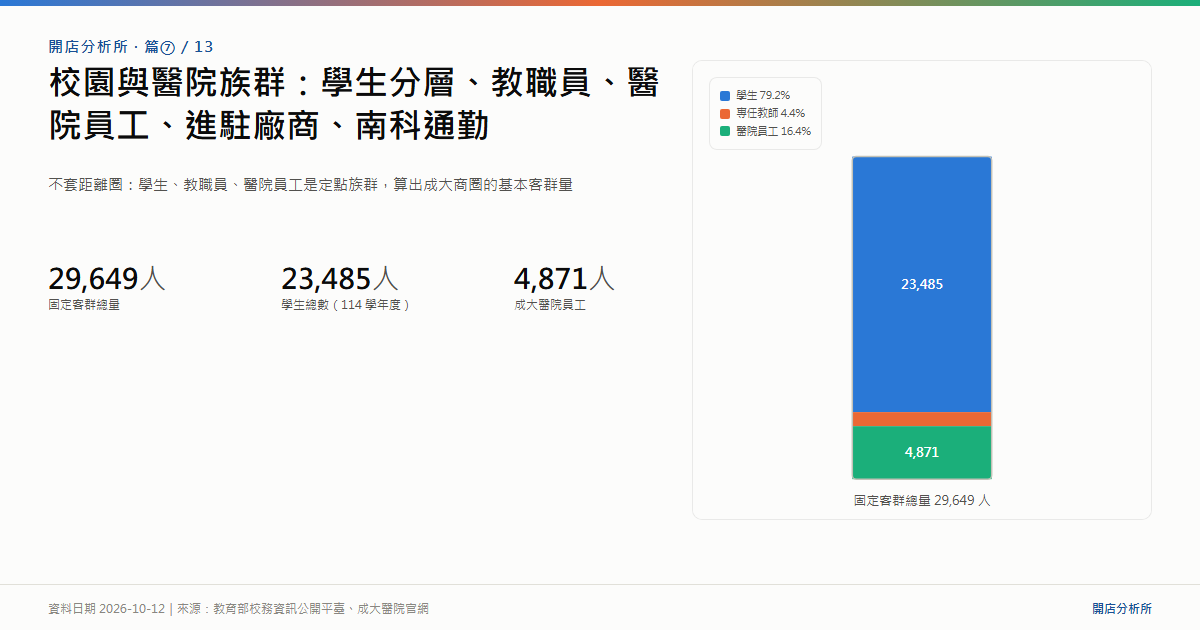
Task: Click the green 4,871 bar segment
Action: [922, 453]
